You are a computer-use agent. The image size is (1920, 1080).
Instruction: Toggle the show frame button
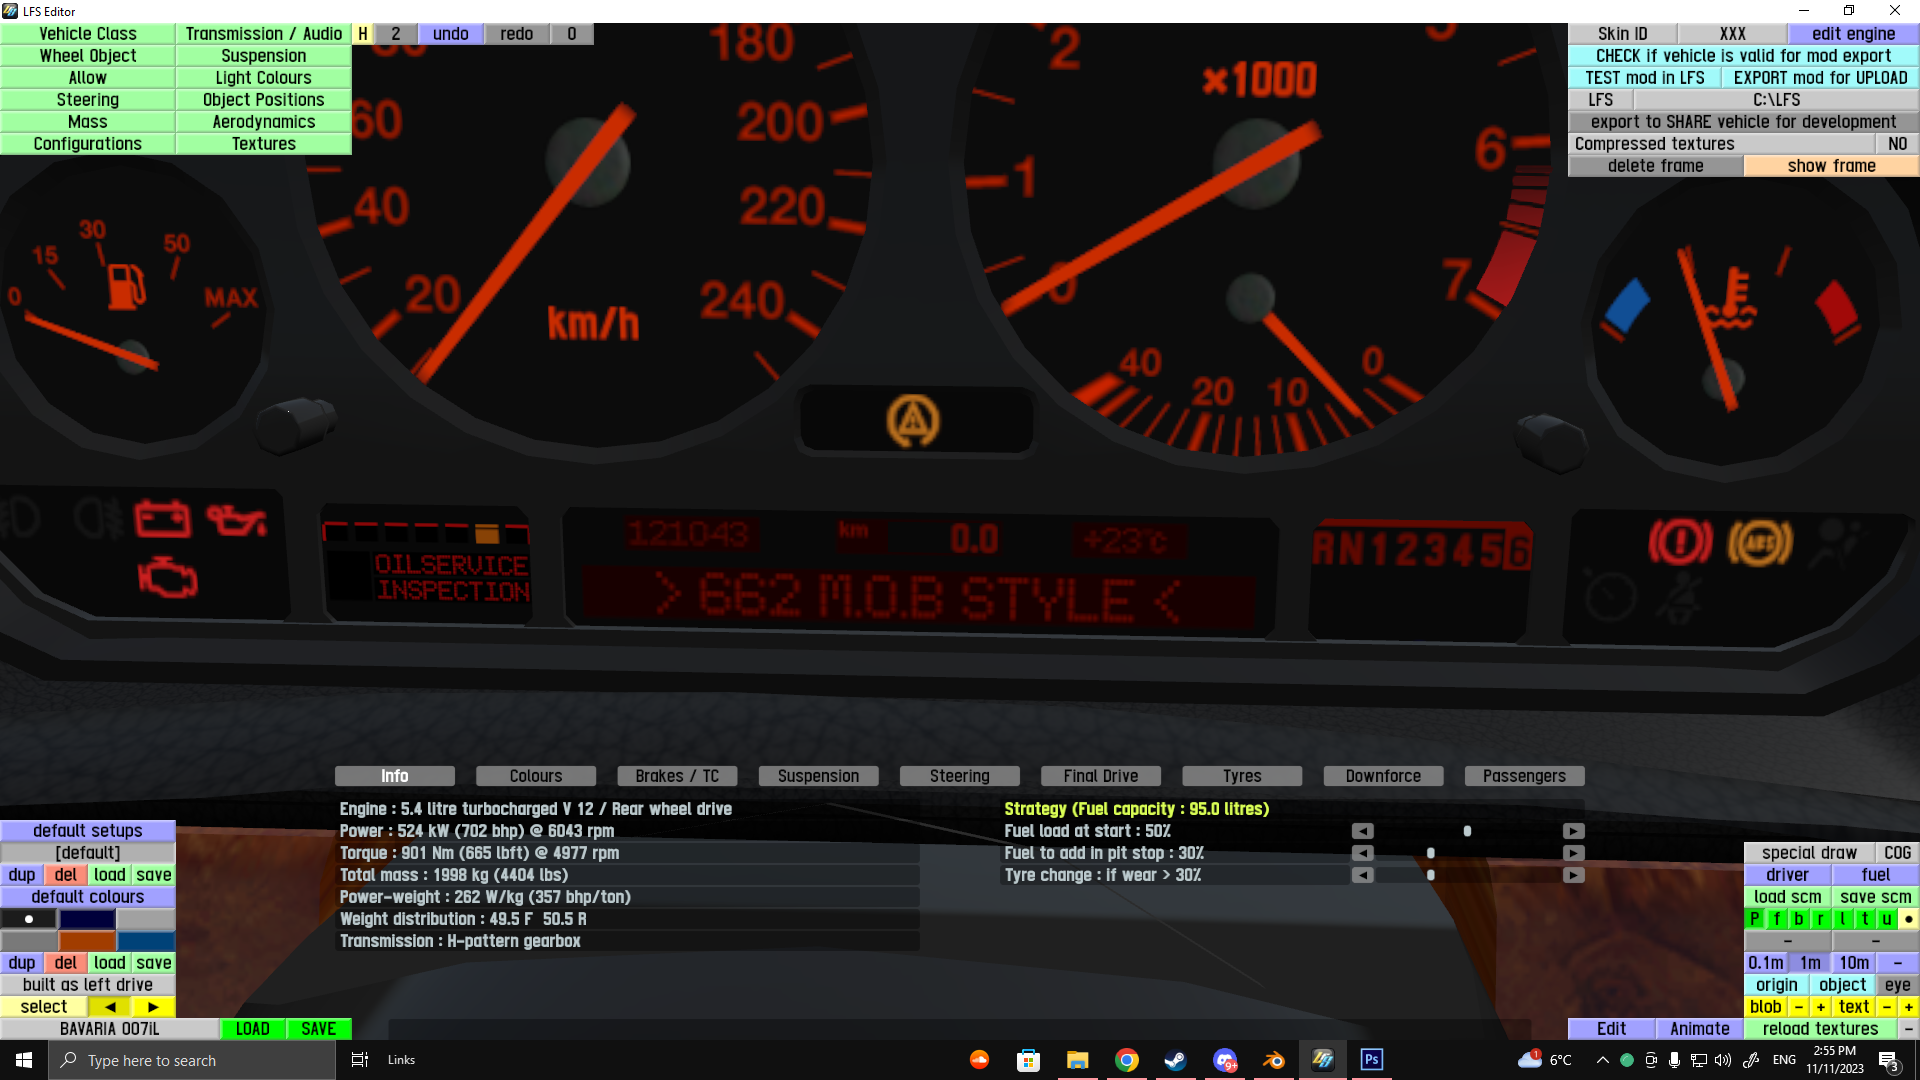(x=1831, y=166)
